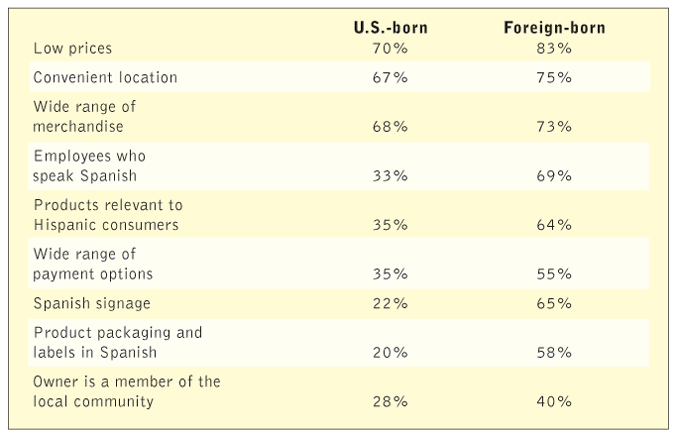
Task: Click the 22% Spanish signage value
Action: (389, 302)
